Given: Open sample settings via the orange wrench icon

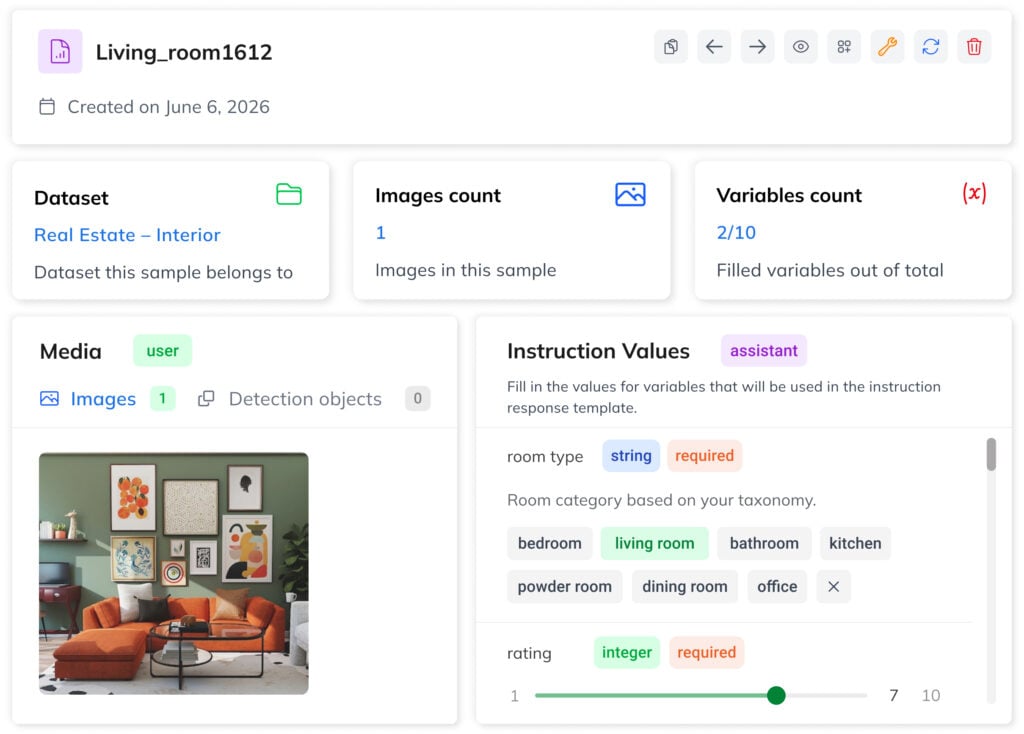Looking at the screenshot, I should click(x=888, y=46).
